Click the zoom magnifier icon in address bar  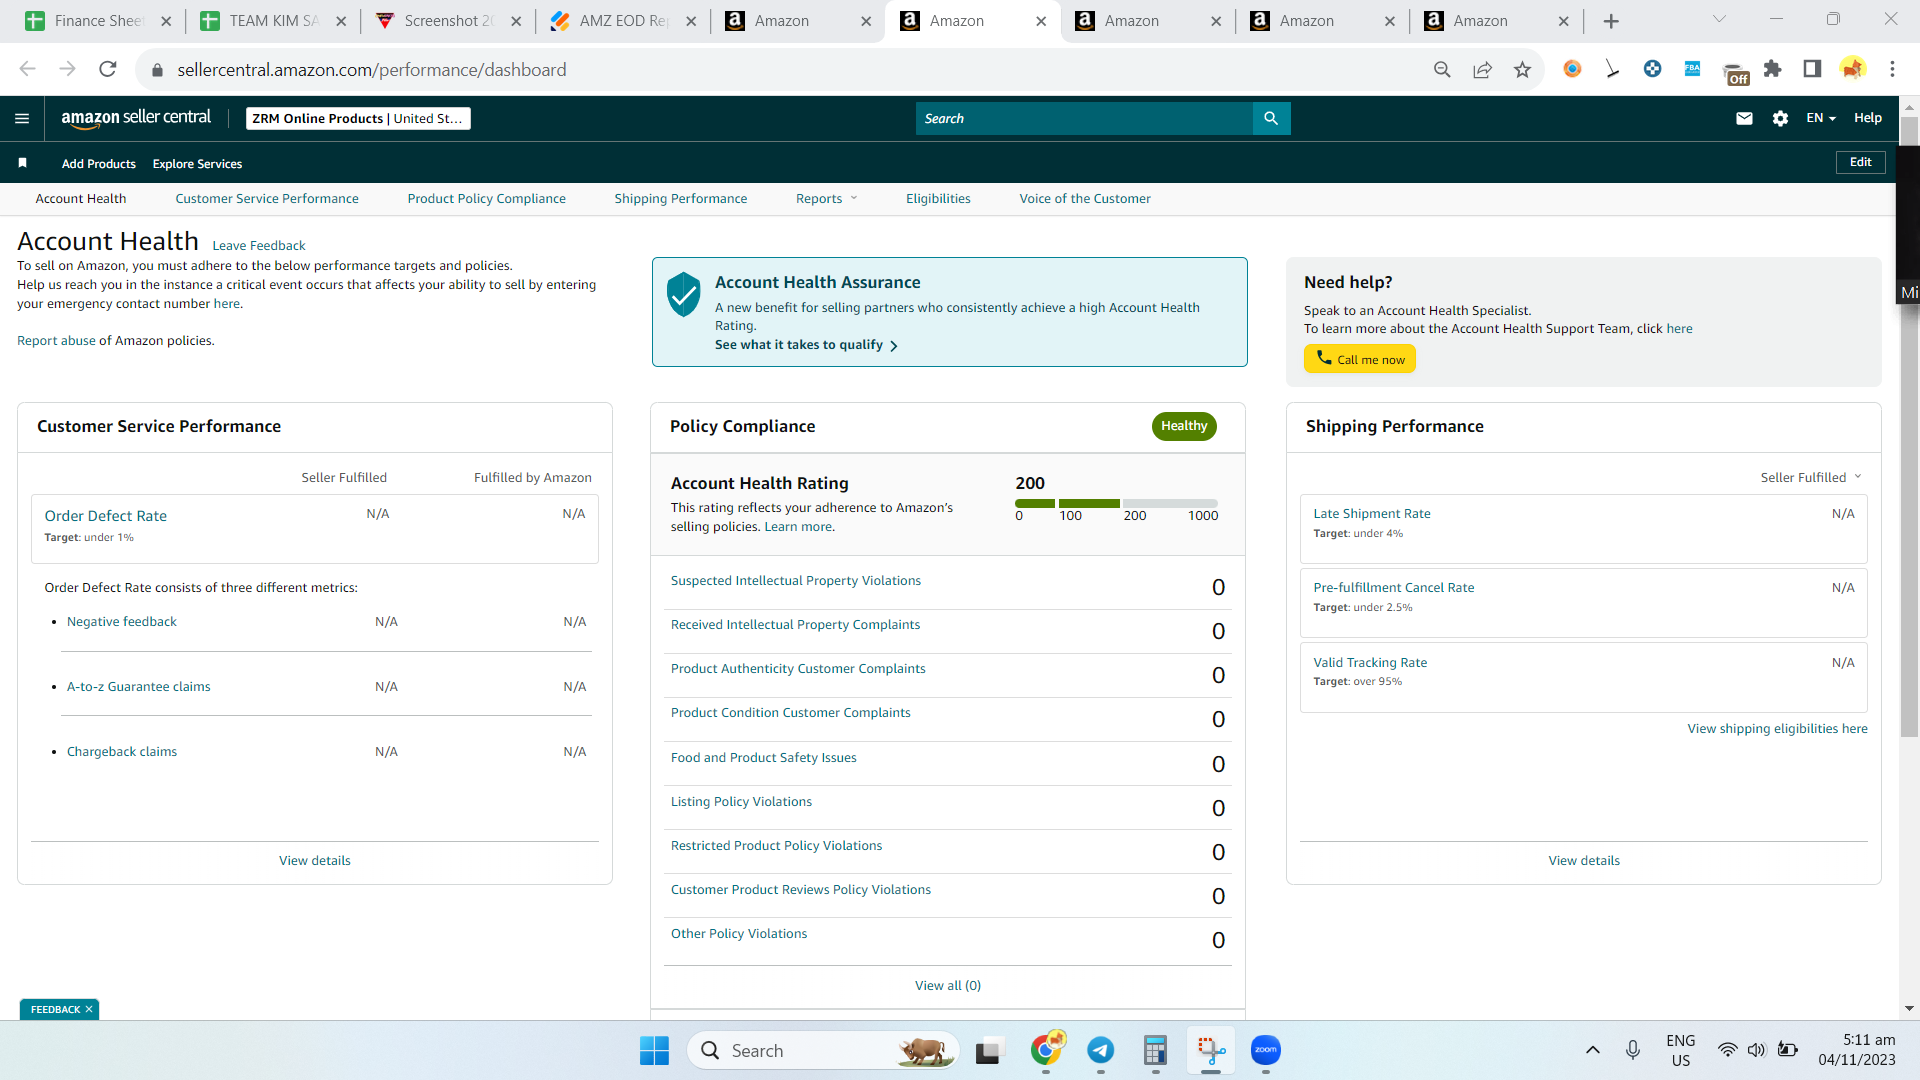coord(1442,69)
